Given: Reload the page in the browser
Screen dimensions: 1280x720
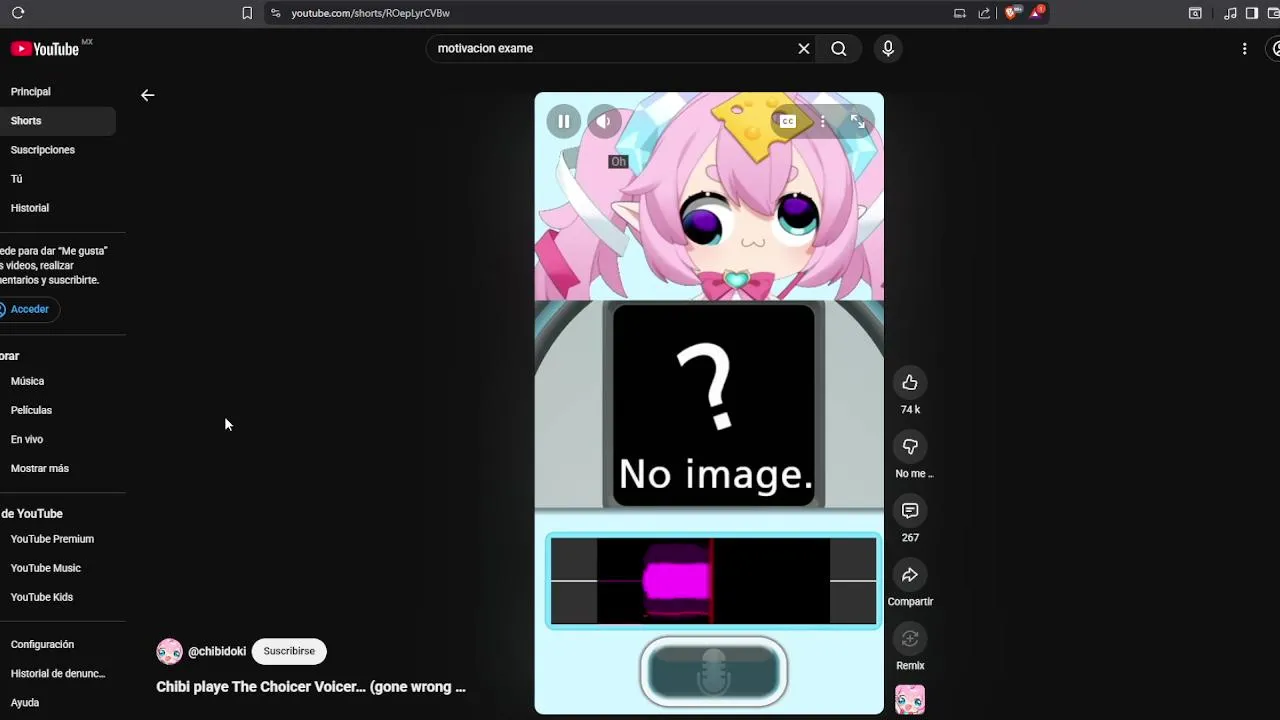Looking at the screenshot, I should [18, 13].
